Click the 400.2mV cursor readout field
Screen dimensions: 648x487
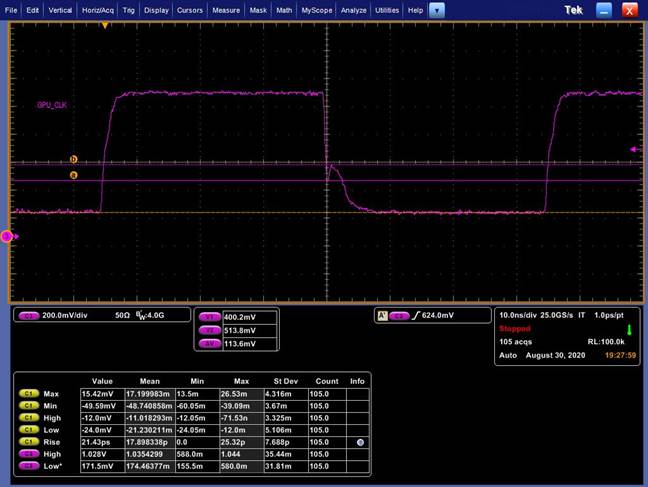pyautogui.click(x=250, y=317)
